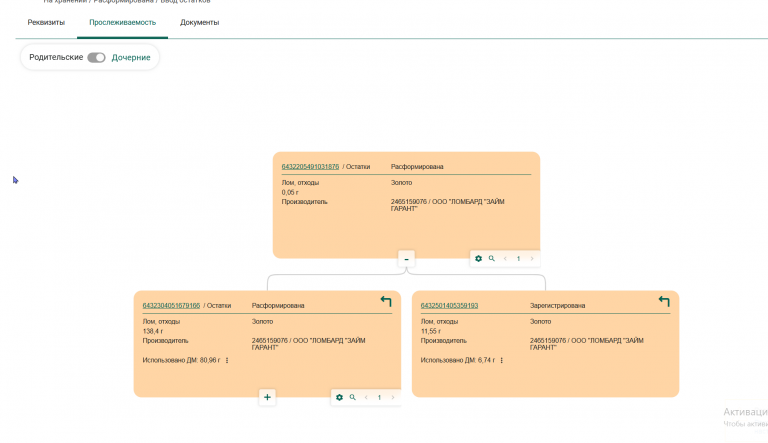The width and height of the screenshot is (768, 443).
Task: Switch to the Документы tab
Action: pyautogui.click(x=199, y=23)
